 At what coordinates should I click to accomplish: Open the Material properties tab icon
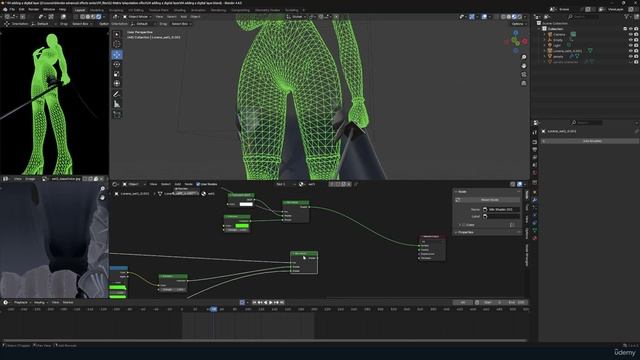pos(535,238)
